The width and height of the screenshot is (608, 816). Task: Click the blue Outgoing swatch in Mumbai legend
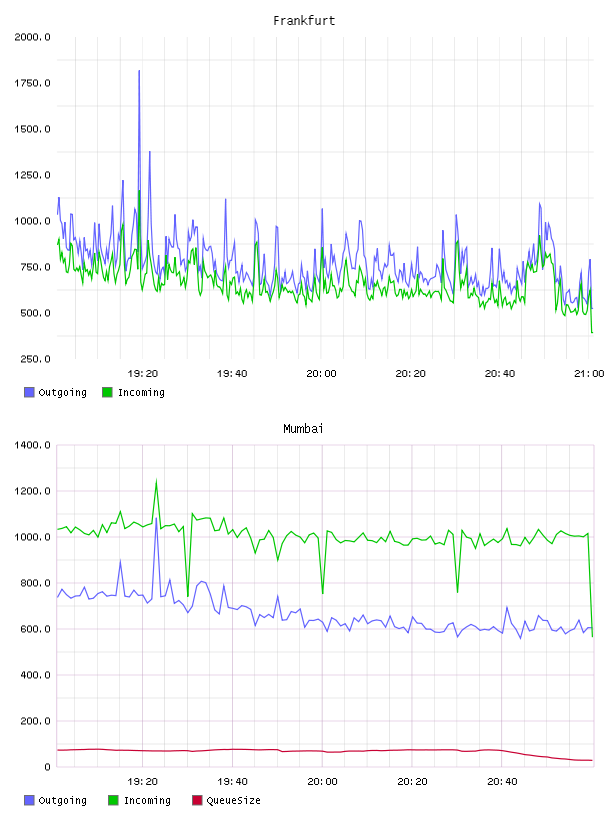click(29, 800)
